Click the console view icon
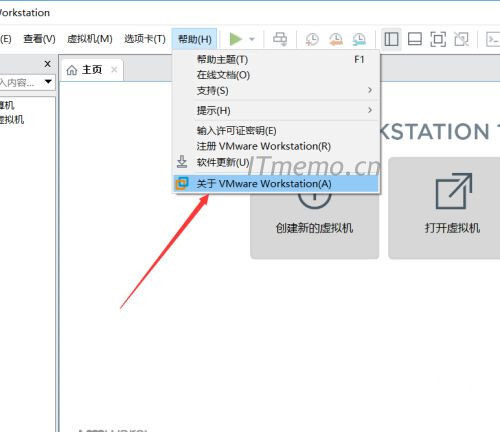Screen dimensions: 500x432 (493, 39)
